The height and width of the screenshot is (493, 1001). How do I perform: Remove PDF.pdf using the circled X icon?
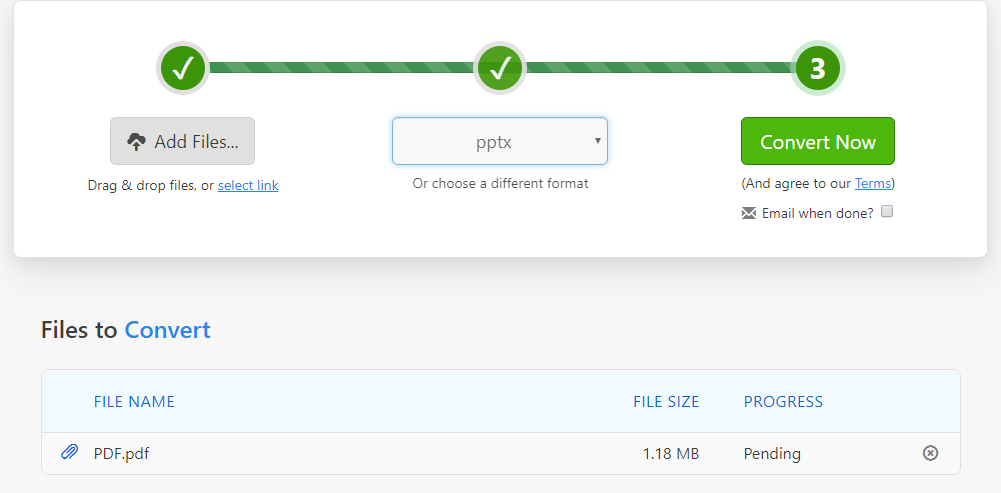tap(931, 453)
